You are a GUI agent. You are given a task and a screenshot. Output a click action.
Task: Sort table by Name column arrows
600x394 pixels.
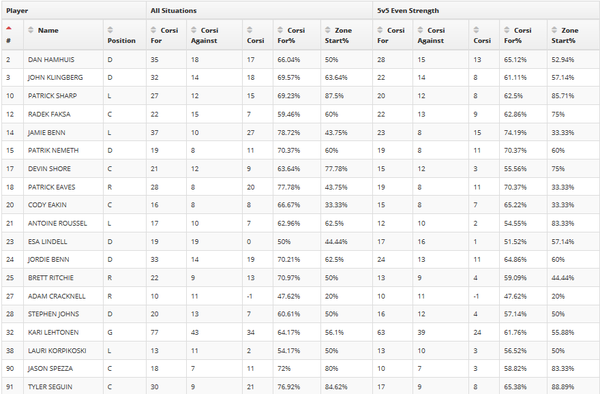tap(31, 30)
